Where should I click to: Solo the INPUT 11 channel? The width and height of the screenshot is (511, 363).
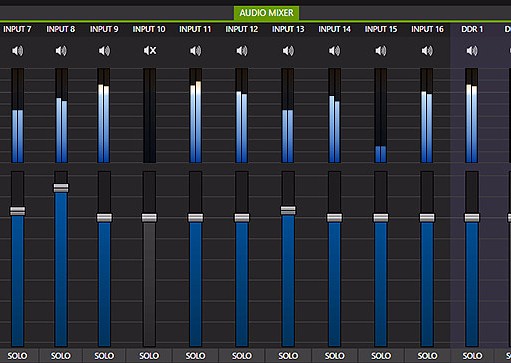pos(196,356)
